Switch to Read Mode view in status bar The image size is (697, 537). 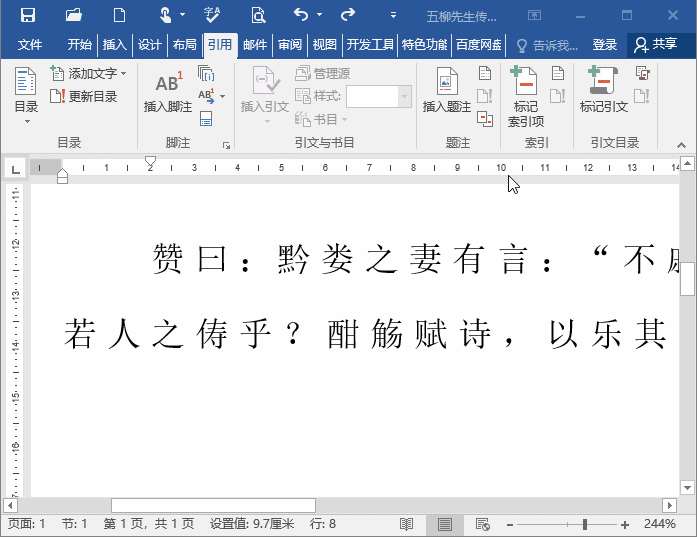tap(407, 524)
